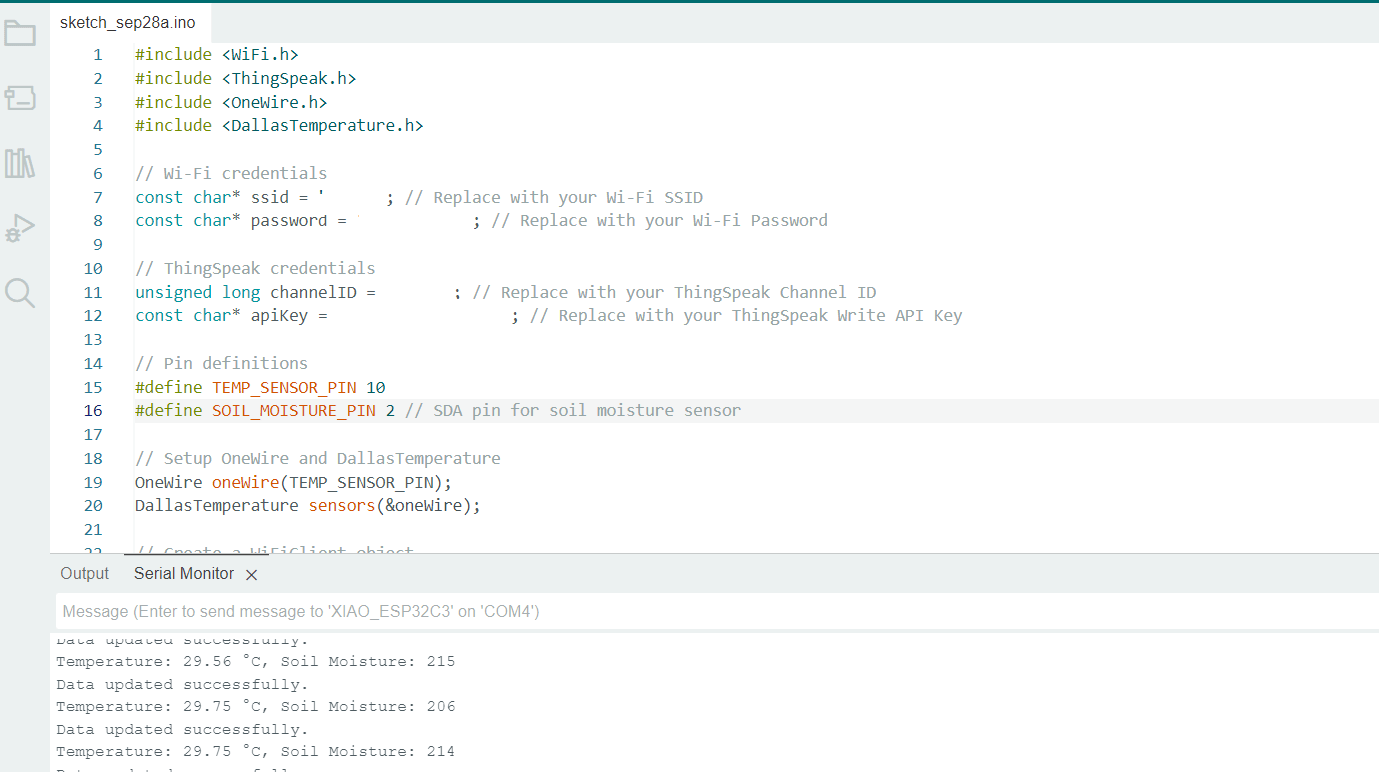Click 'Data updated successfully.' below Soil Moisture: 215
The width and height of the screenshot is (1379, 772).
pyautogui.click(x=182, y=685)
